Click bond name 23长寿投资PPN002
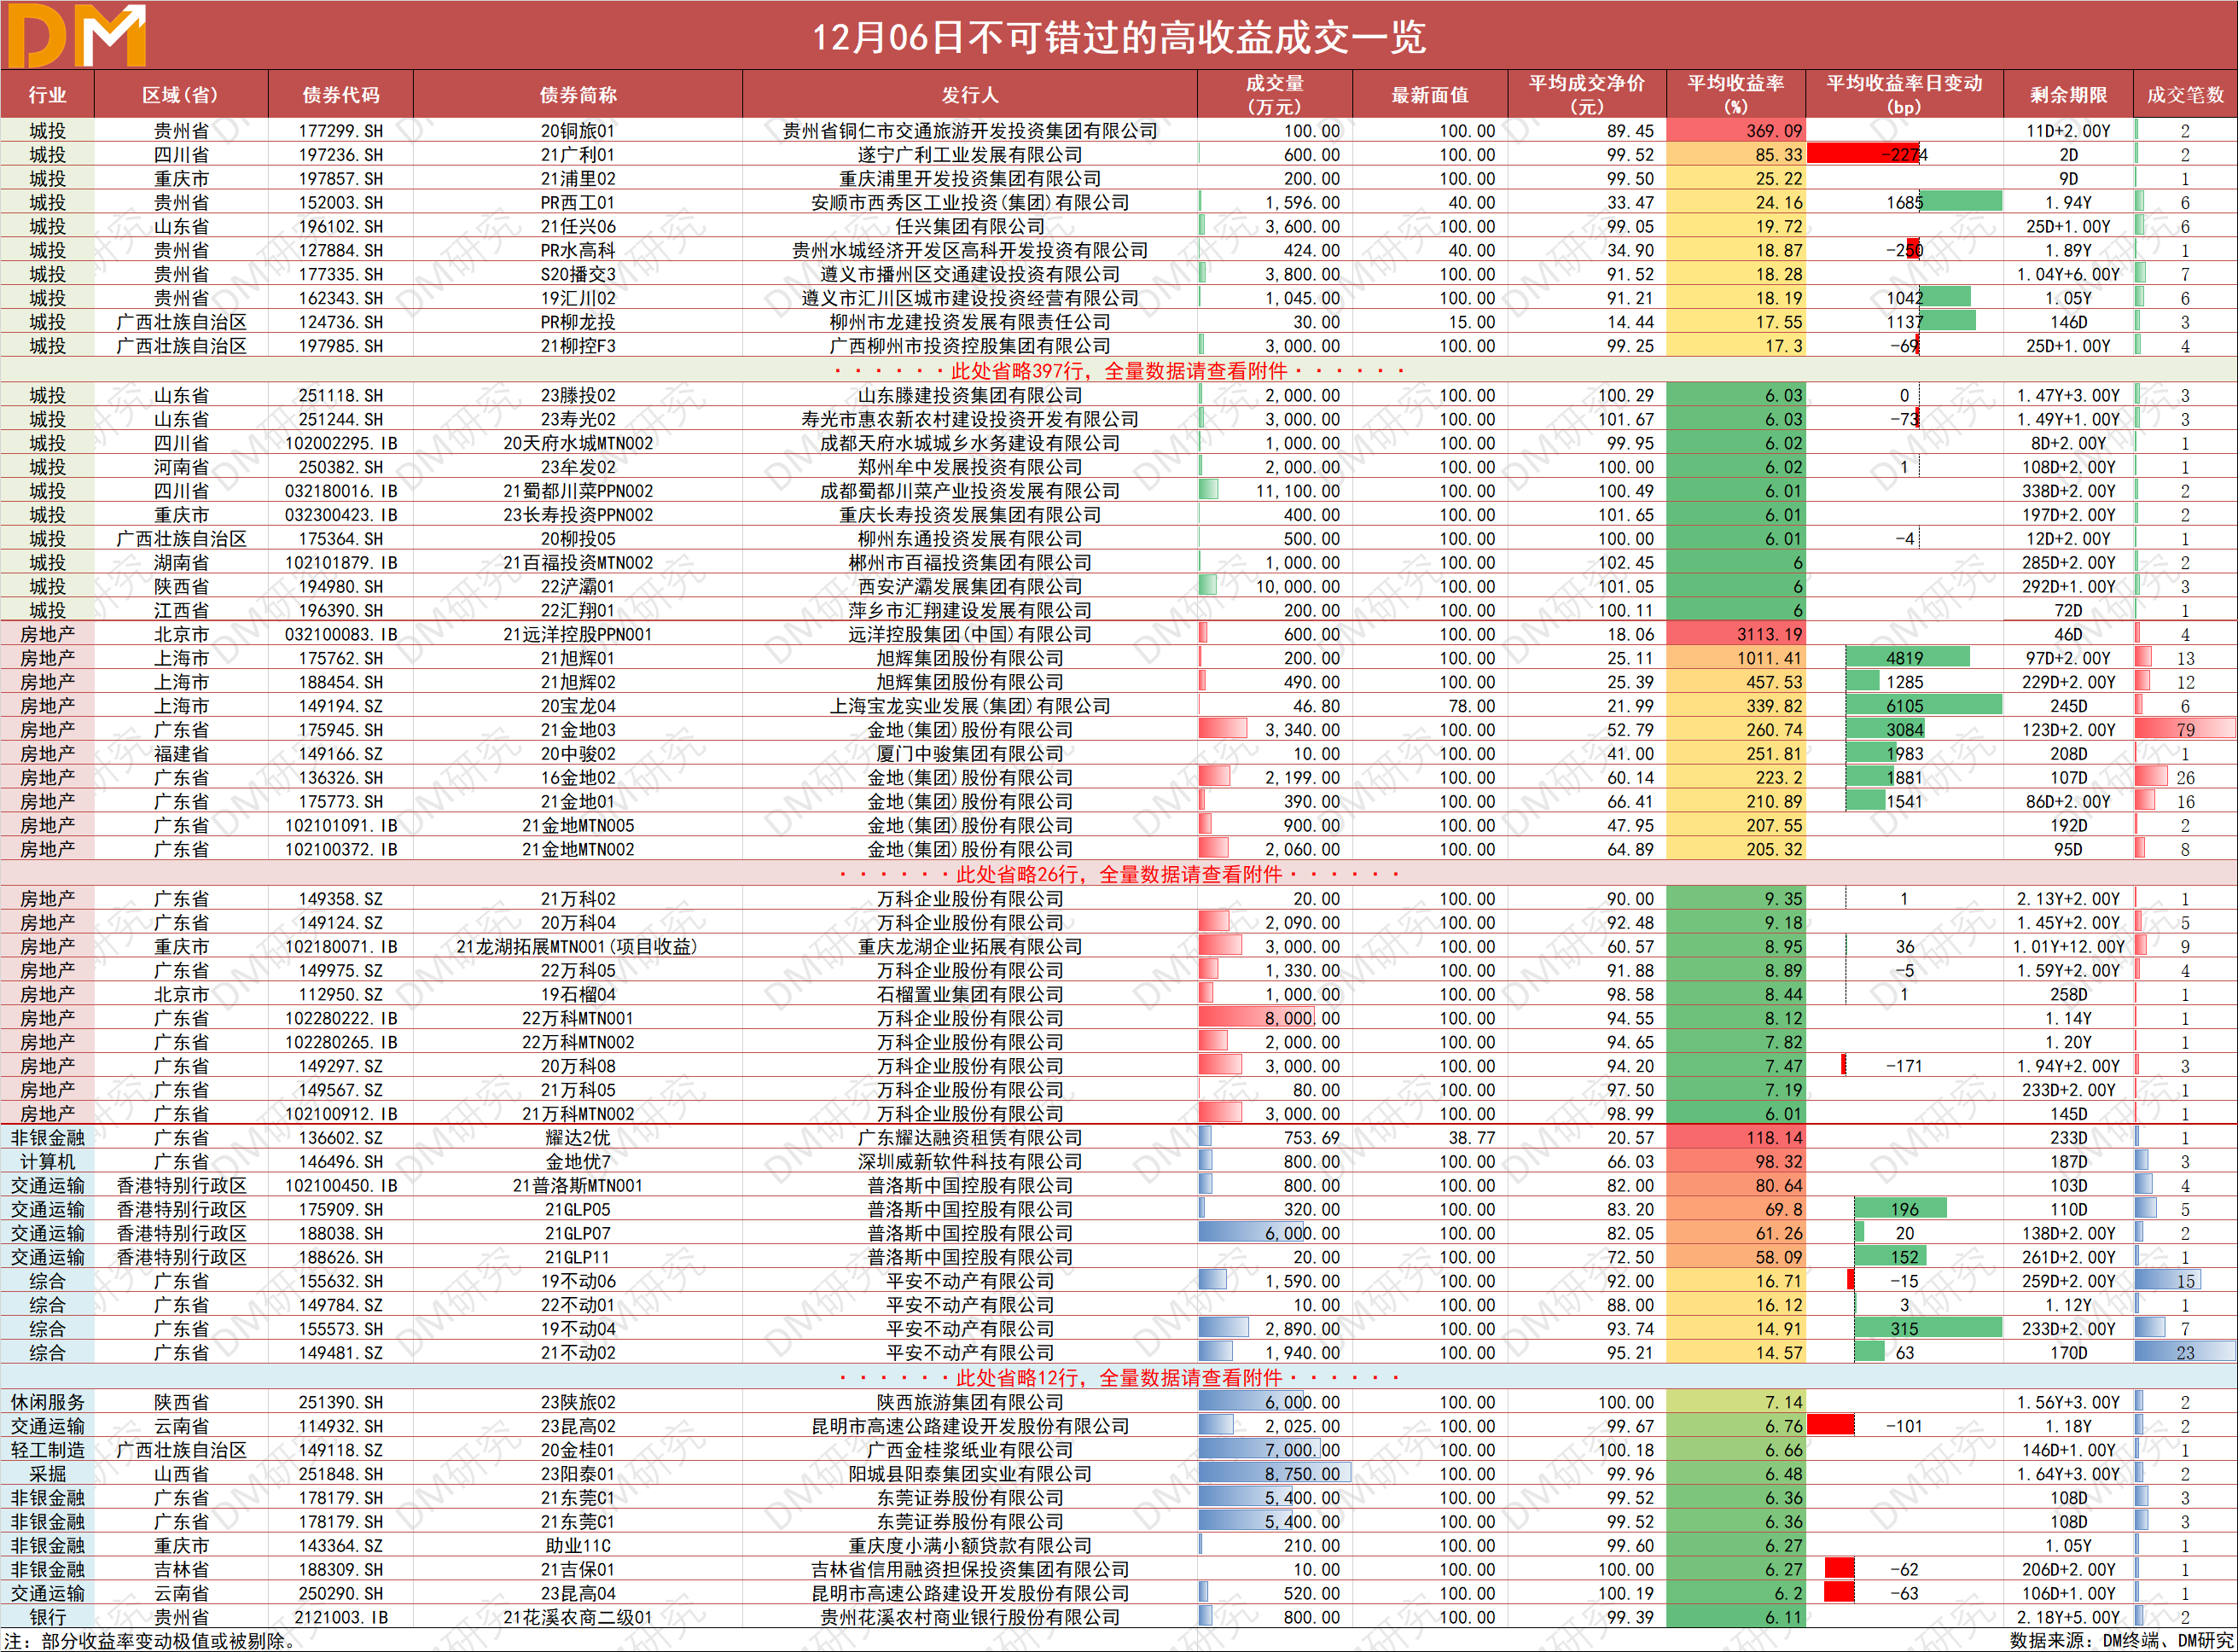The height and width of the screenshot is (1652, 2238). pos(578,516)
